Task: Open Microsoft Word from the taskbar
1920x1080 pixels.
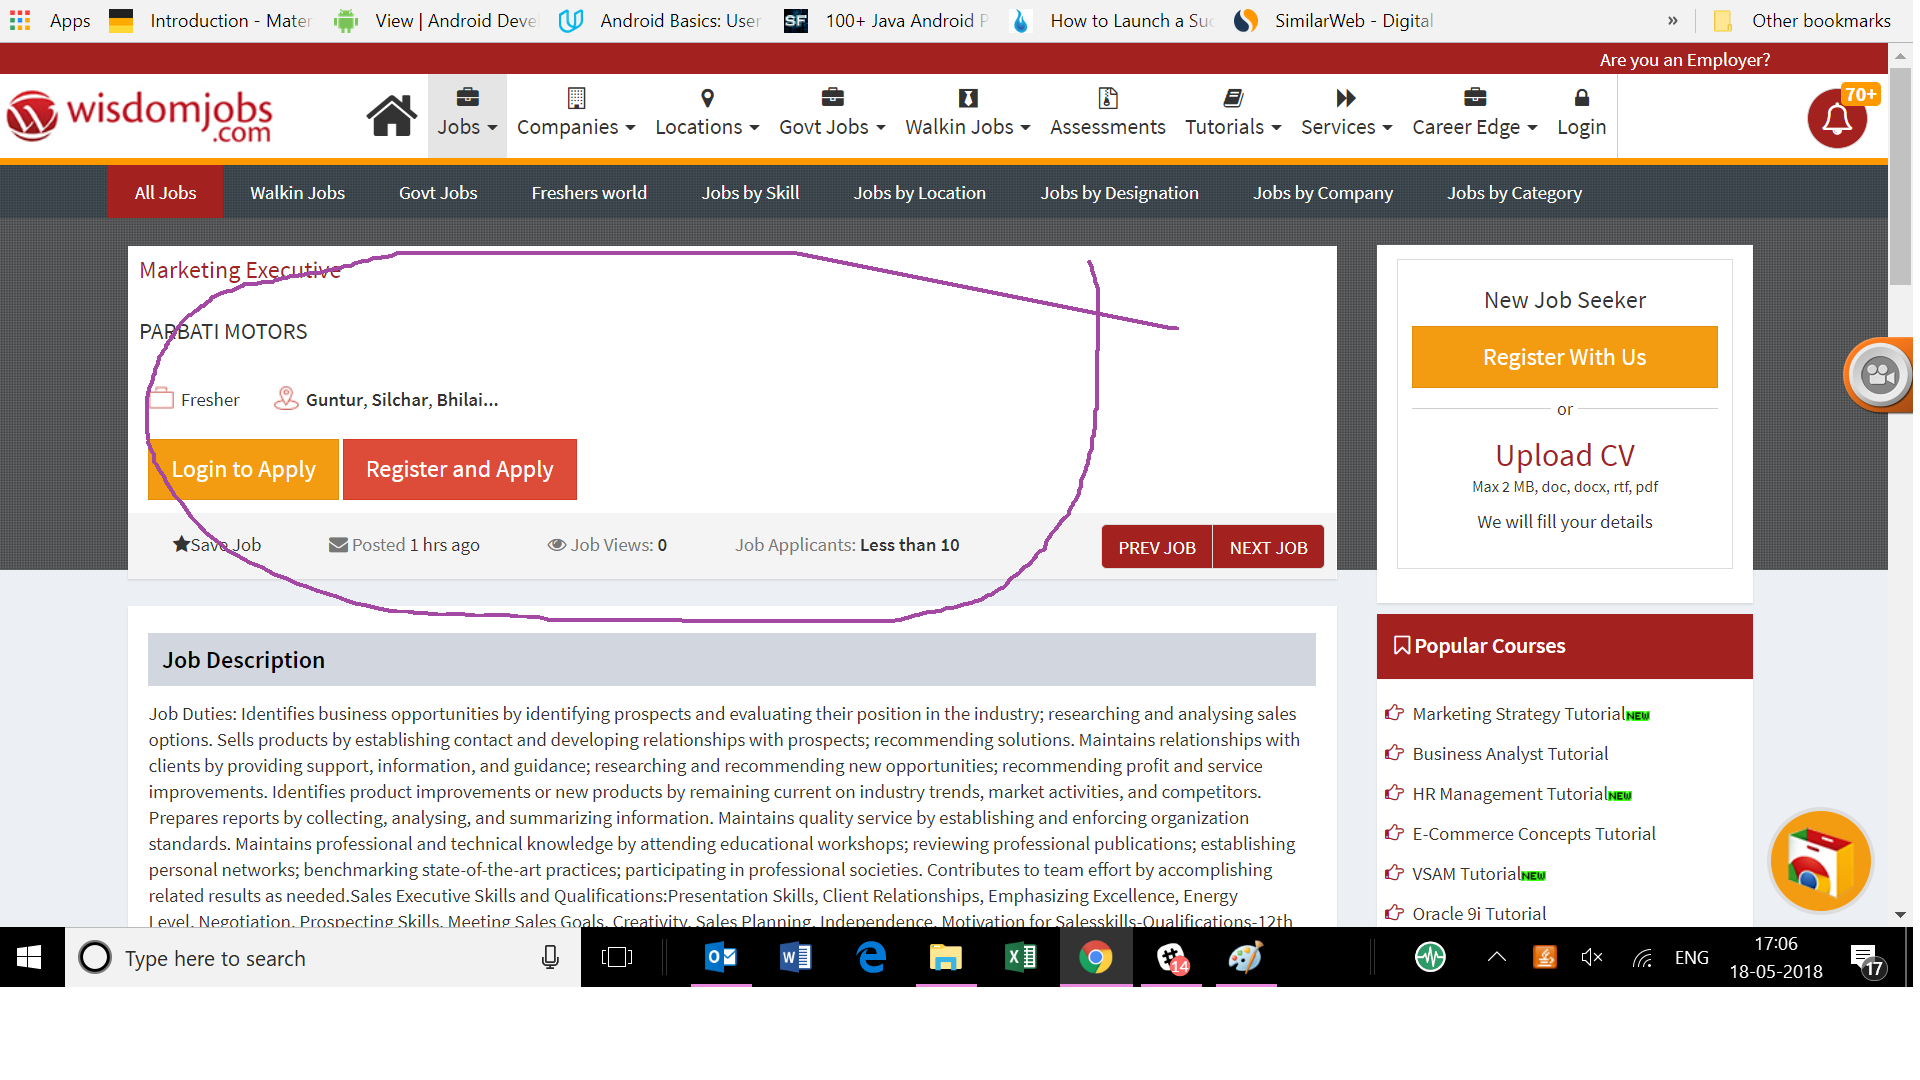Action: [796, 958]
